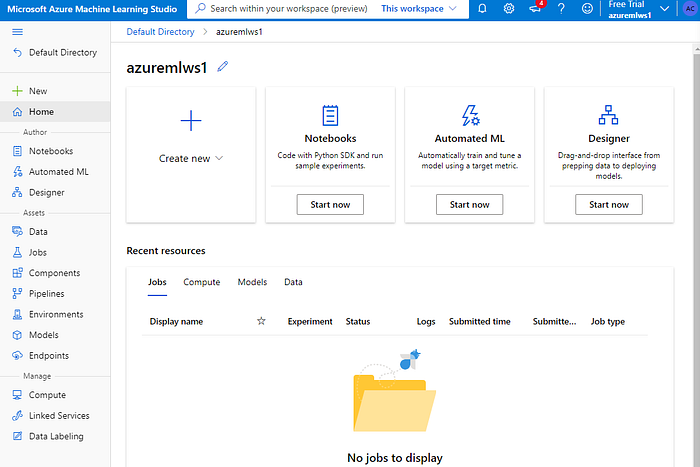Click the Automated ML lightning icon in sidebar
Image resolution: width=700 pixels, height=467 pixels.
point(17,171)
